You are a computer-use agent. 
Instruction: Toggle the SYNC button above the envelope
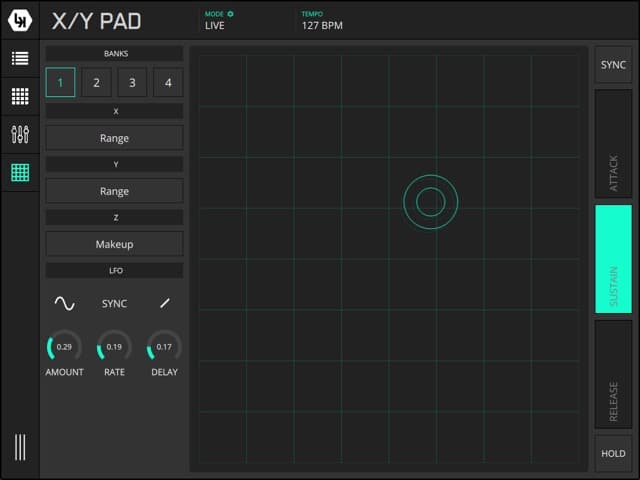[613, 65]
